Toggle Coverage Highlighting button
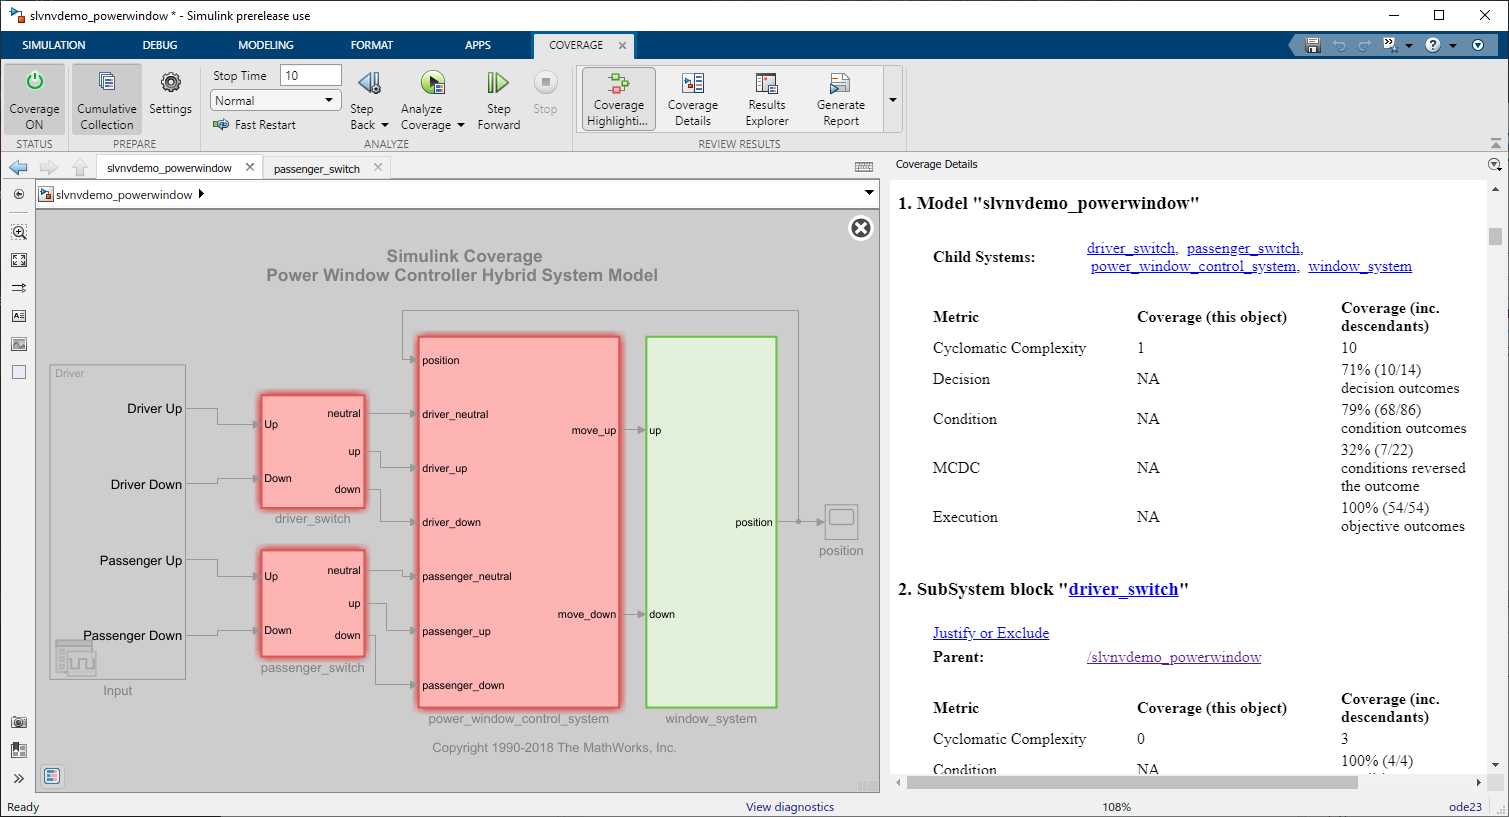 coord(618,99)
